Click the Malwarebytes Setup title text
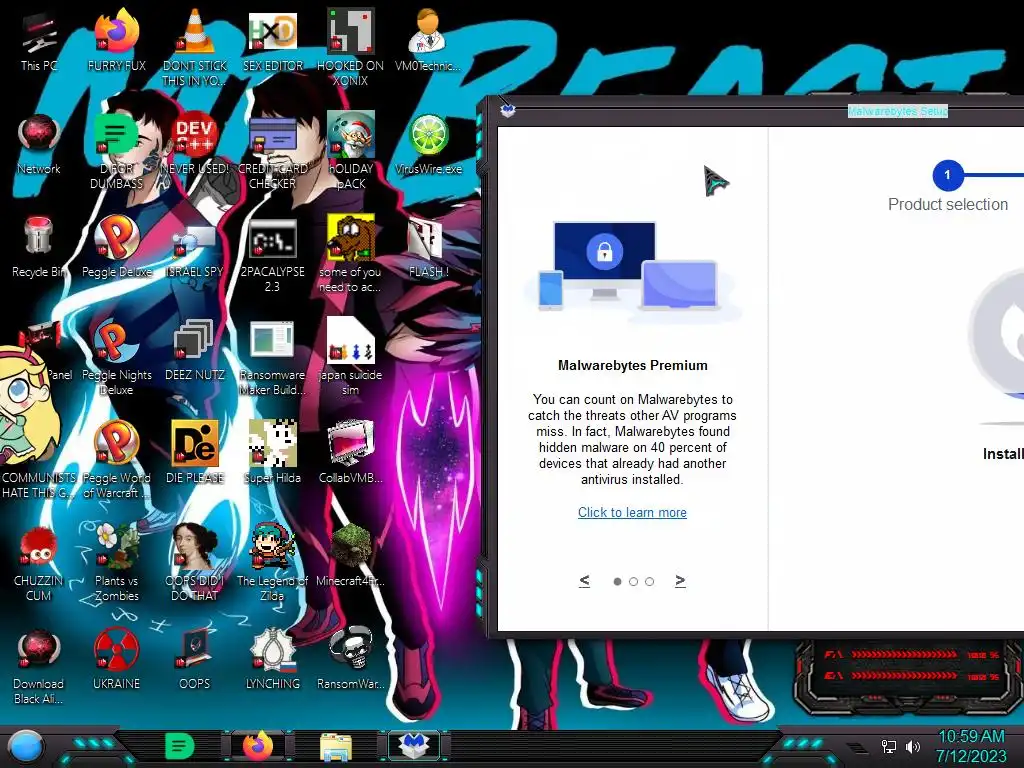The height and width of the screenshot is (768, 1024). [x=897, y=111]
